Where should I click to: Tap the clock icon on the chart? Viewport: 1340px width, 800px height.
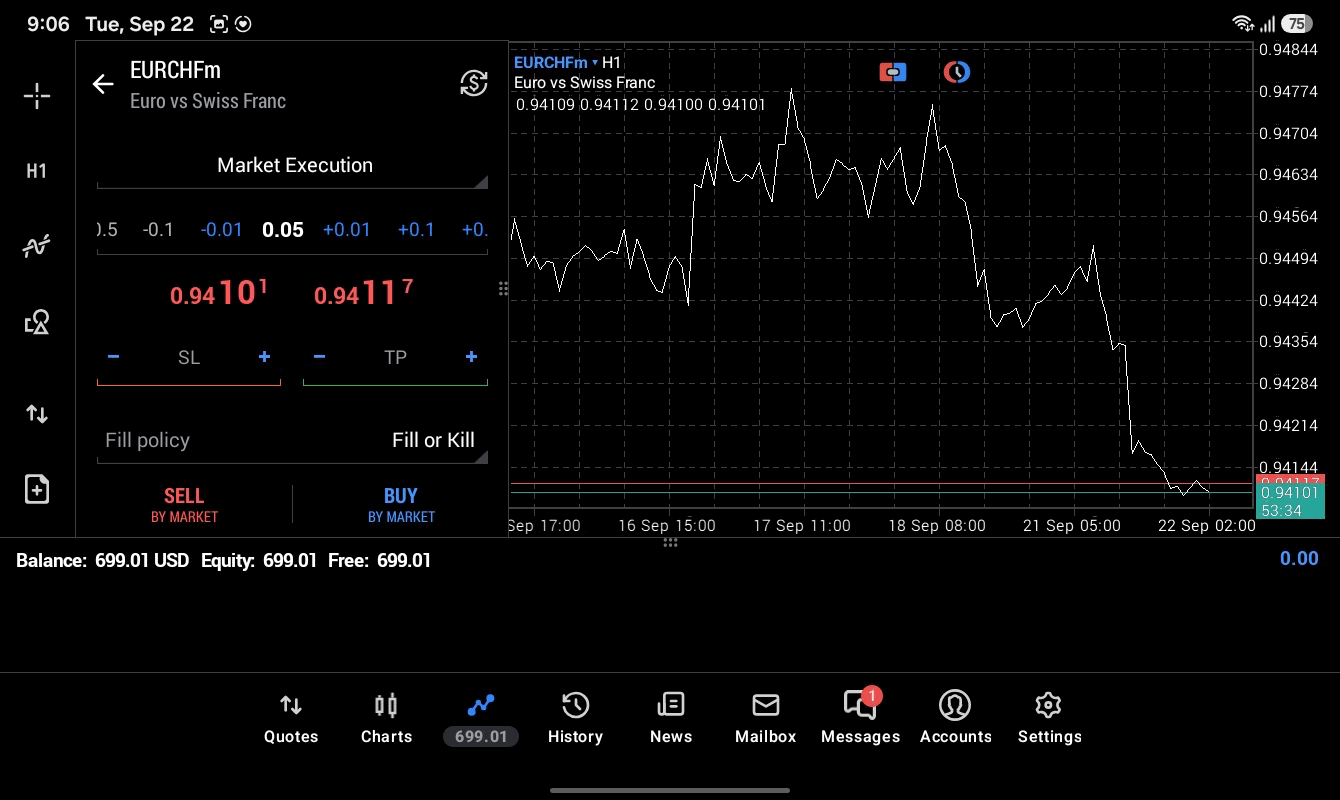(x=957, y=72)
